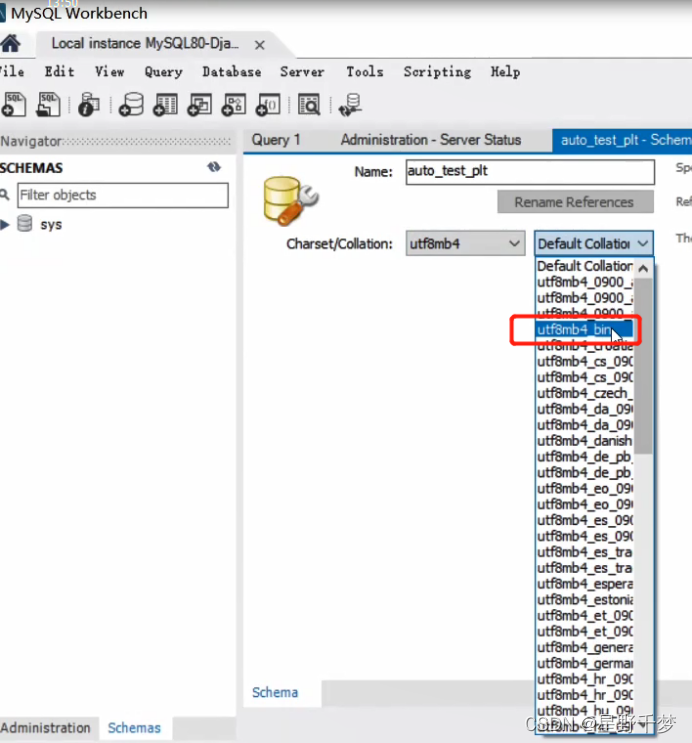Select utf8mb4_estonia collation entry
This screenshot has width=692, height=743.
[x=584, y=599]
